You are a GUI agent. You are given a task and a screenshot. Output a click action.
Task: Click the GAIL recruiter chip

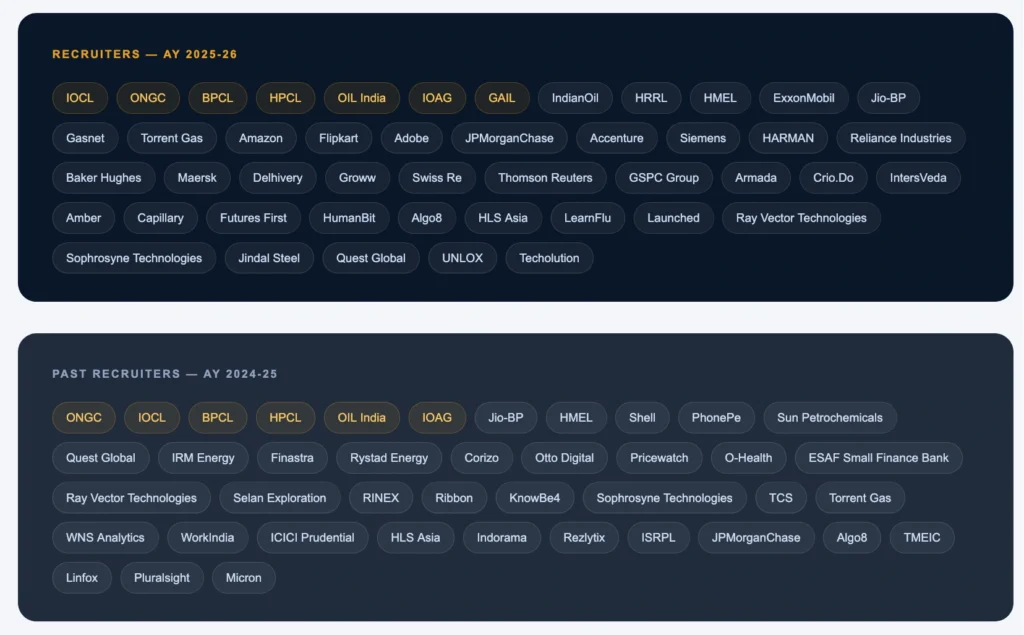click(502, 98)
